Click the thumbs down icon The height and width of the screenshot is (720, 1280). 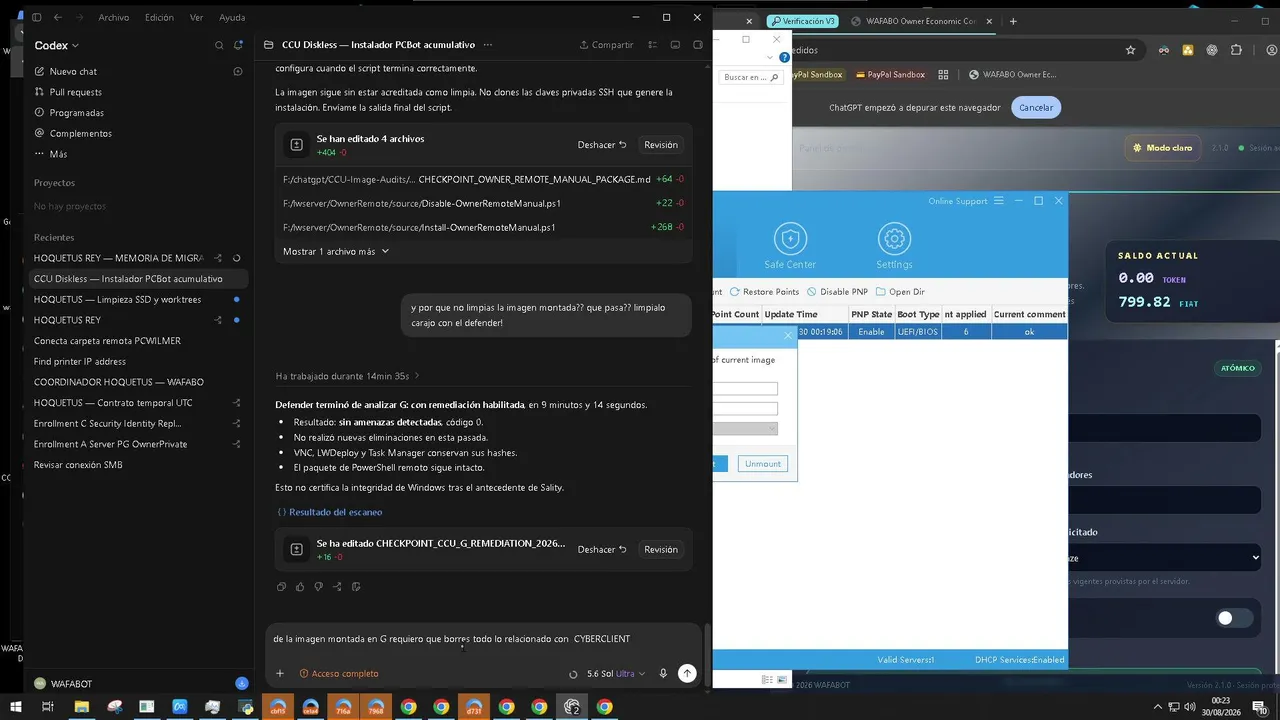[319, 587]
